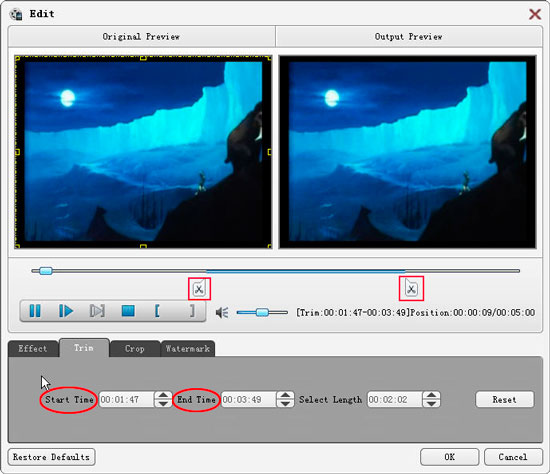Increase Start Time with up arrow

(x=163, y=395)
